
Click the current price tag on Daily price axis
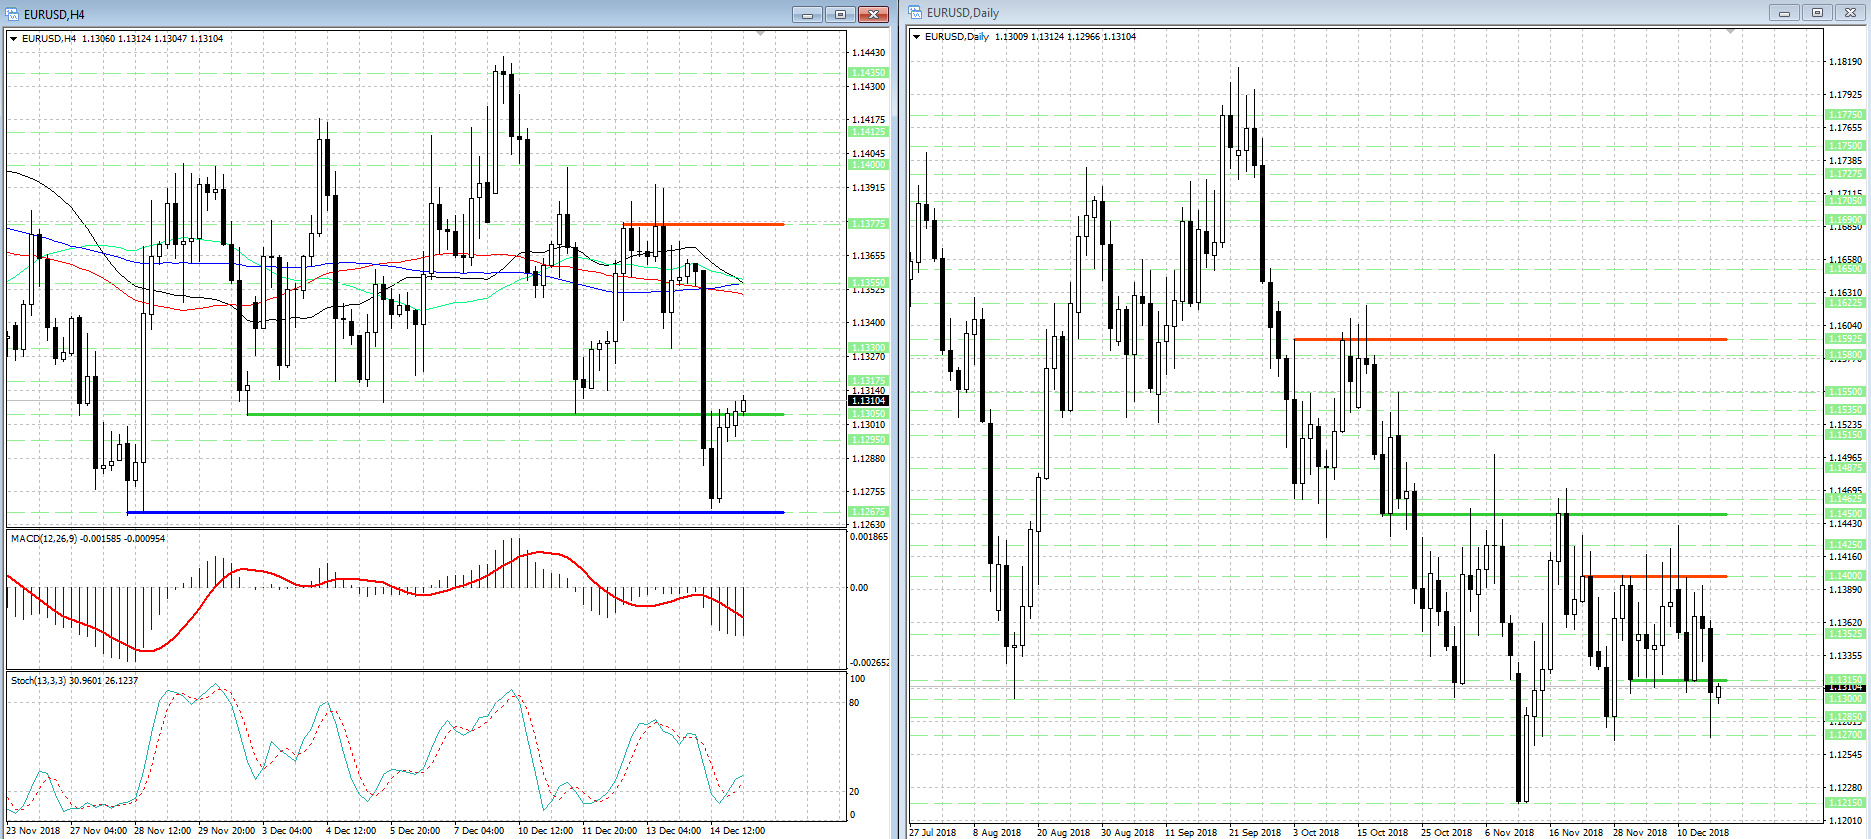(1845, 687)
